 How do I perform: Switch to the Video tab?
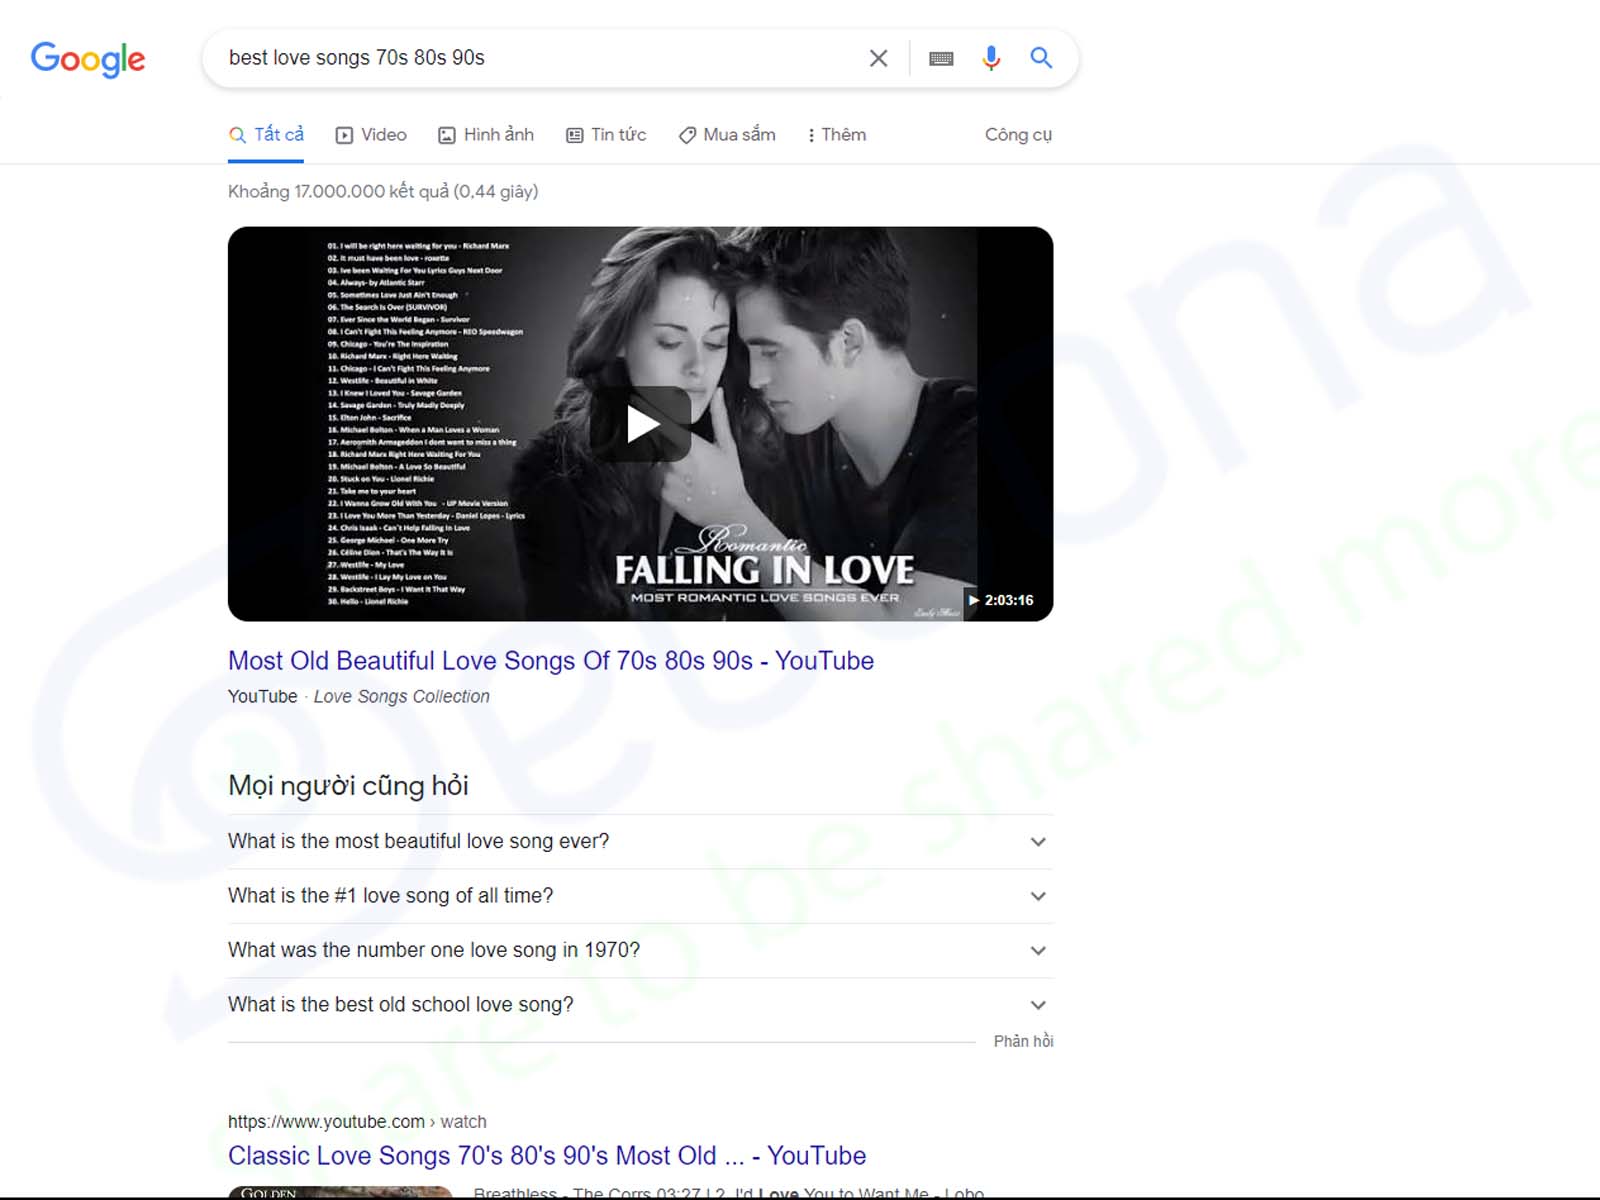tap(371, 135)
